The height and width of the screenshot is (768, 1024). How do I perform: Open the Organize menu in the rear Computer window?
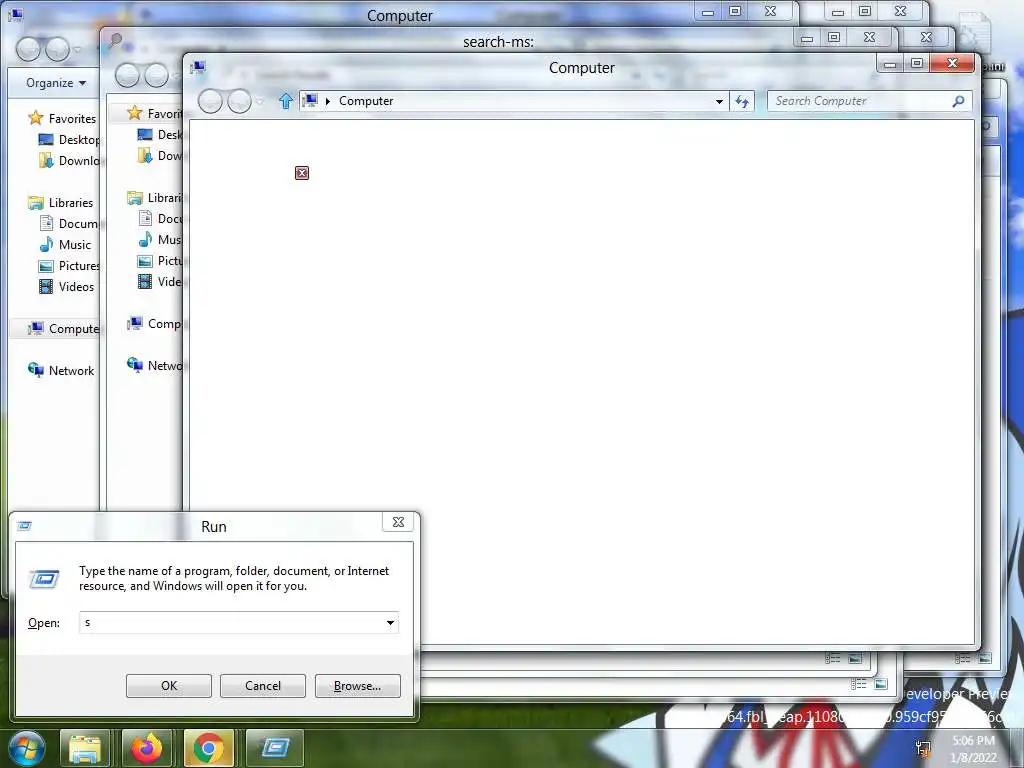(56, 83)
